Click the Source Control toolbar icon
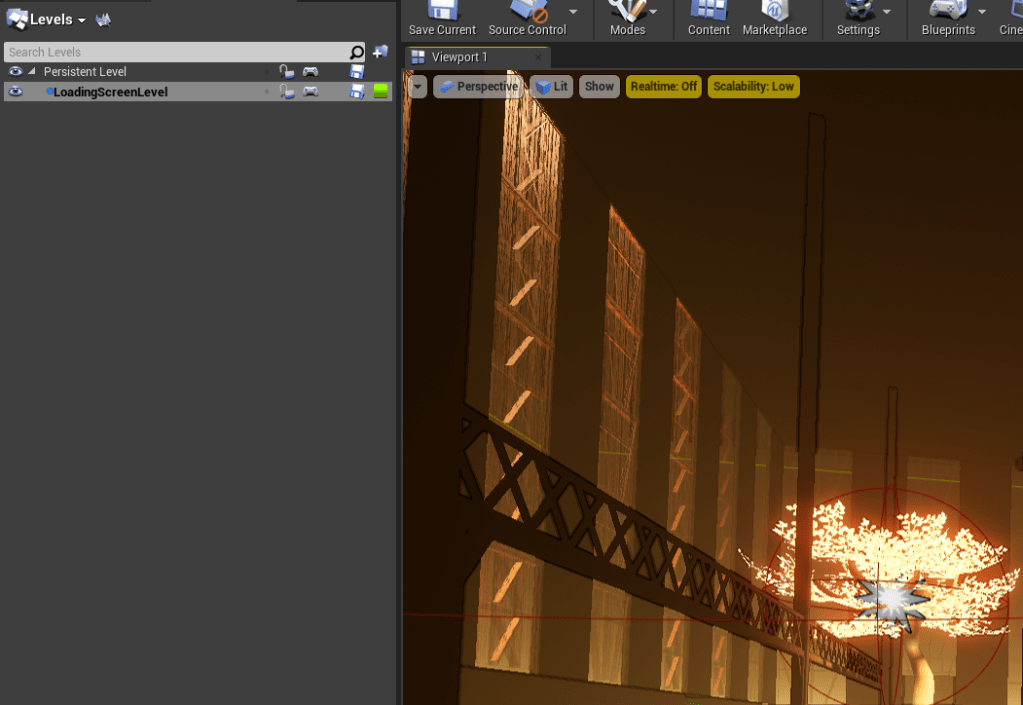Image resolution: width=1023 pixels, height=705 pixels. pos(527,14)
